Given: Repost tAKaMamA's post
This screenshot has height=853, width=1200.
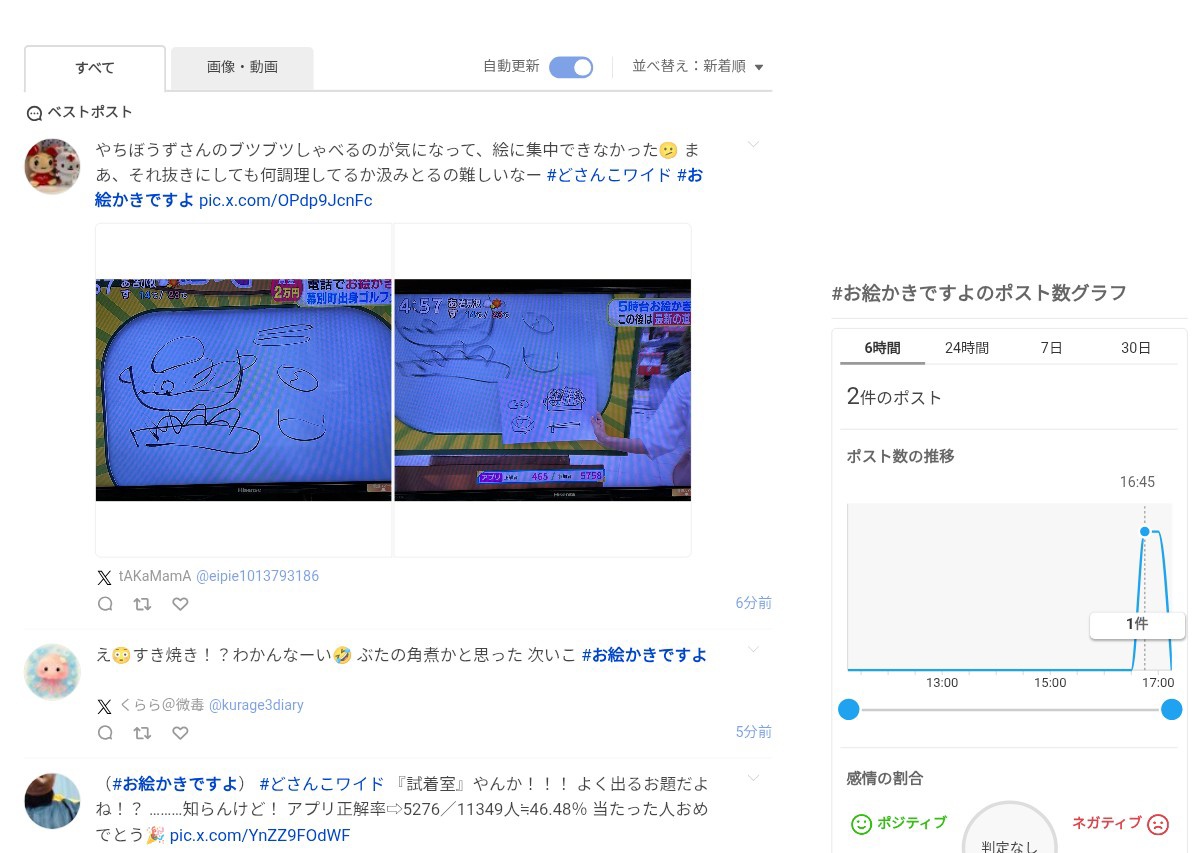Looking at the screenshot, I should (142, 604).
